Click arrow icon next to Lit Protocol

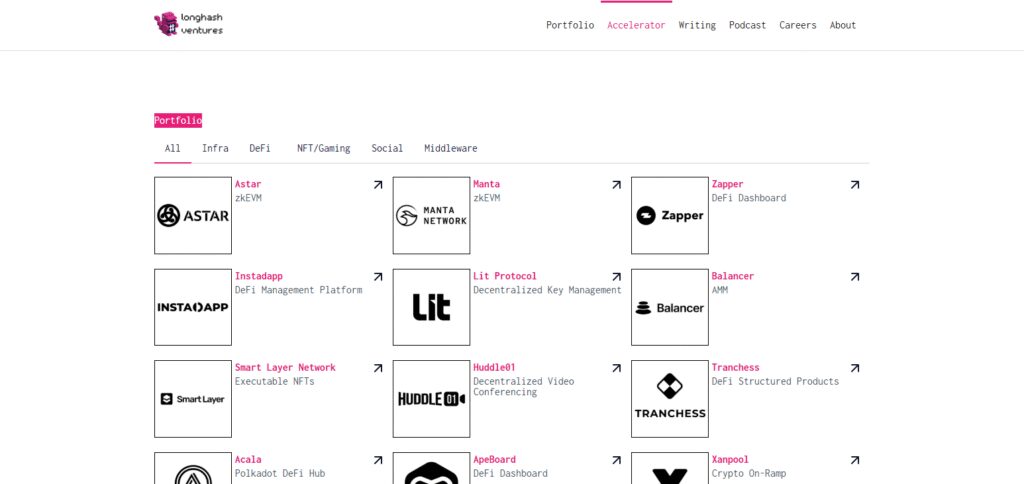616,277
